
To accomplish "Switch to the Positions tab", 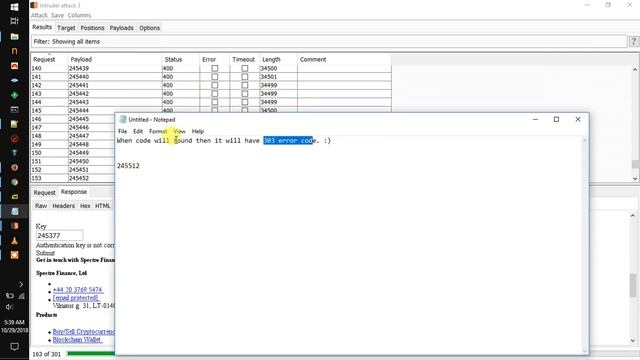I will 92,28.
